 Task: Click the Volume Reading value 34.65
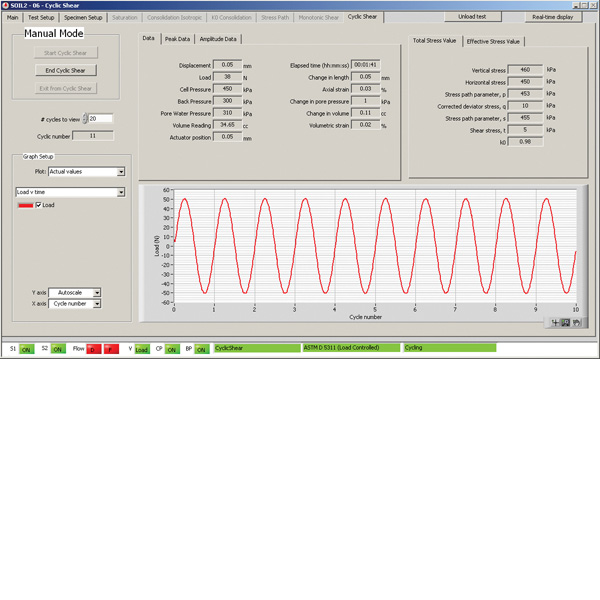click(x=227, y=125)
